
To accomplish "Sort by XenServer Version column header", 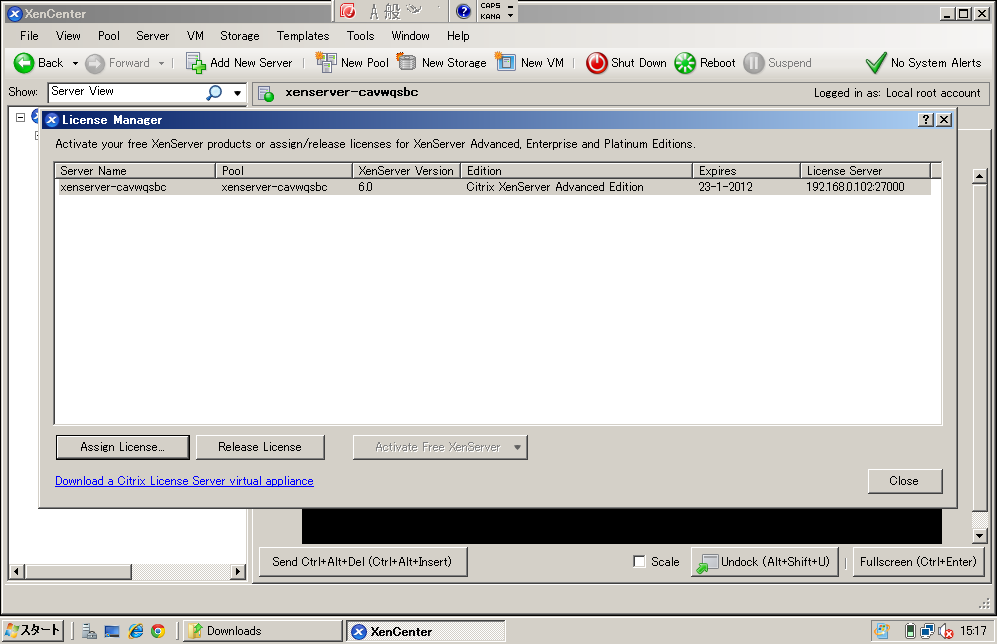I will tap(406, 170).
